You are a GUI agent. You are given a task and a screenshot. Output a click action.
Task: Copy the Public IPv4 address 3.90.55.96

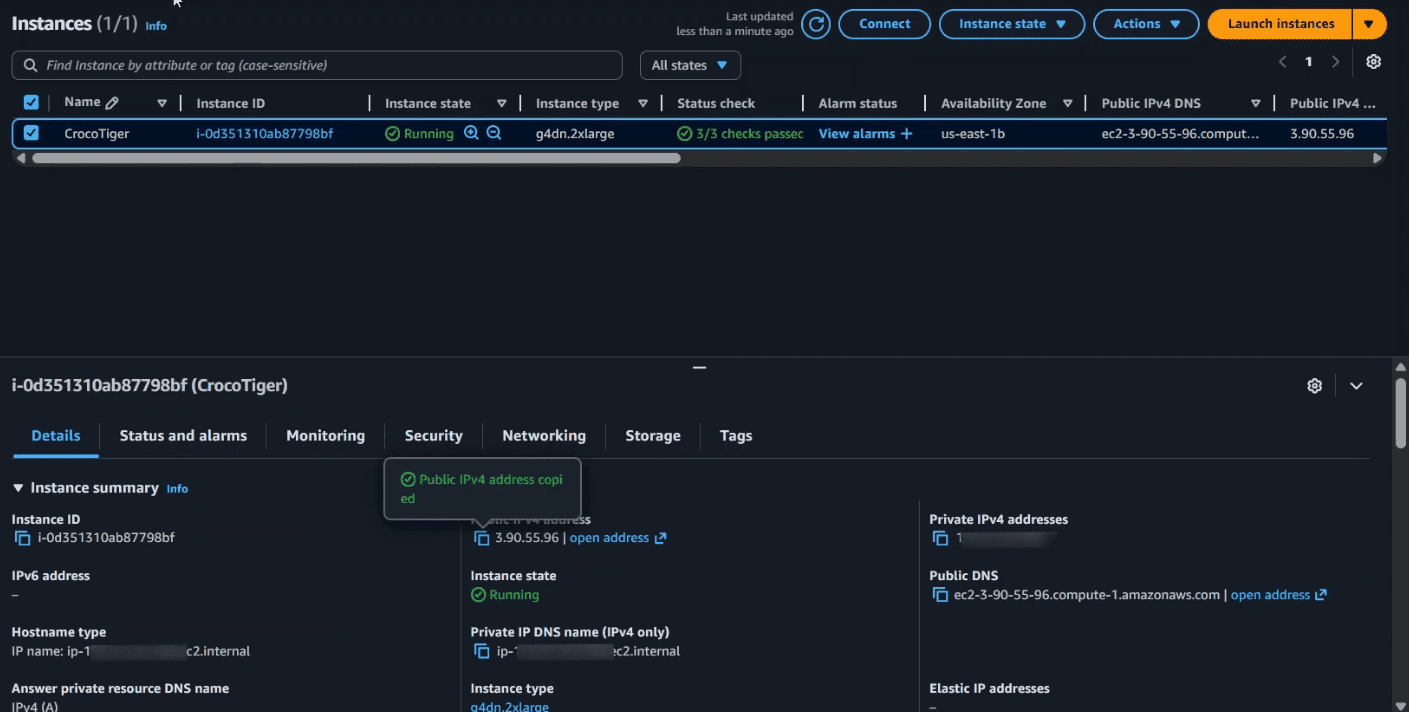click(481, 537)
